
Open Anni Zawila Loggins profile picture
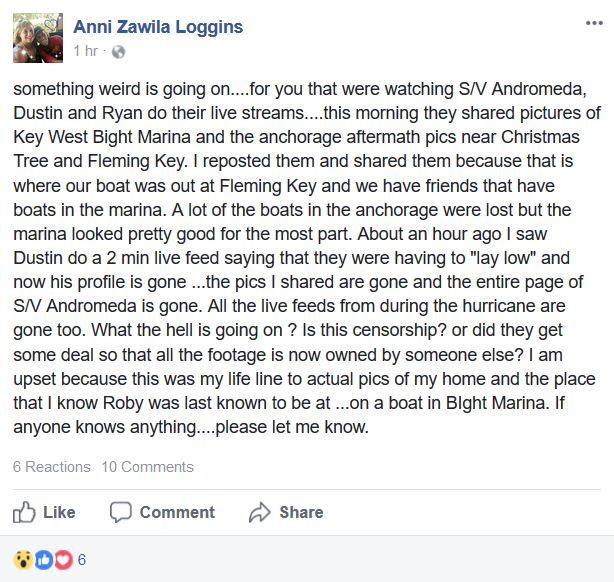pyautogui.click(x=38, y=38)
